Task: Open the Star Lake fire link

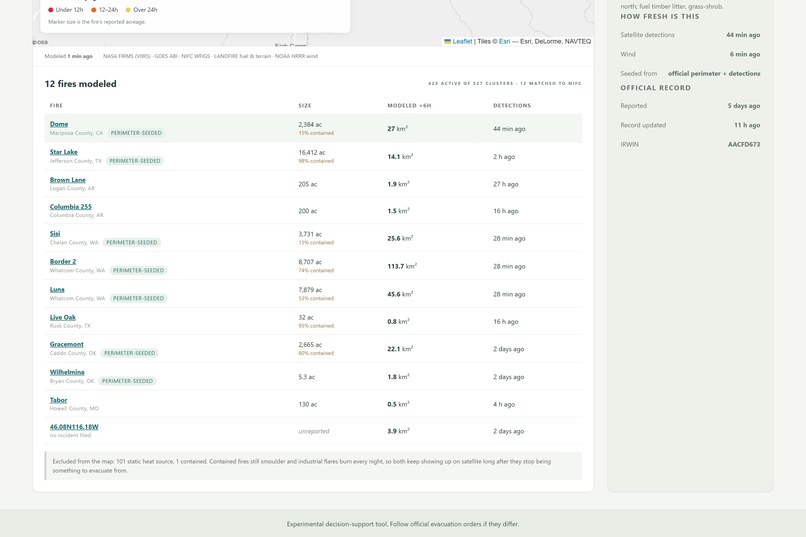Action: coord(63,152)
